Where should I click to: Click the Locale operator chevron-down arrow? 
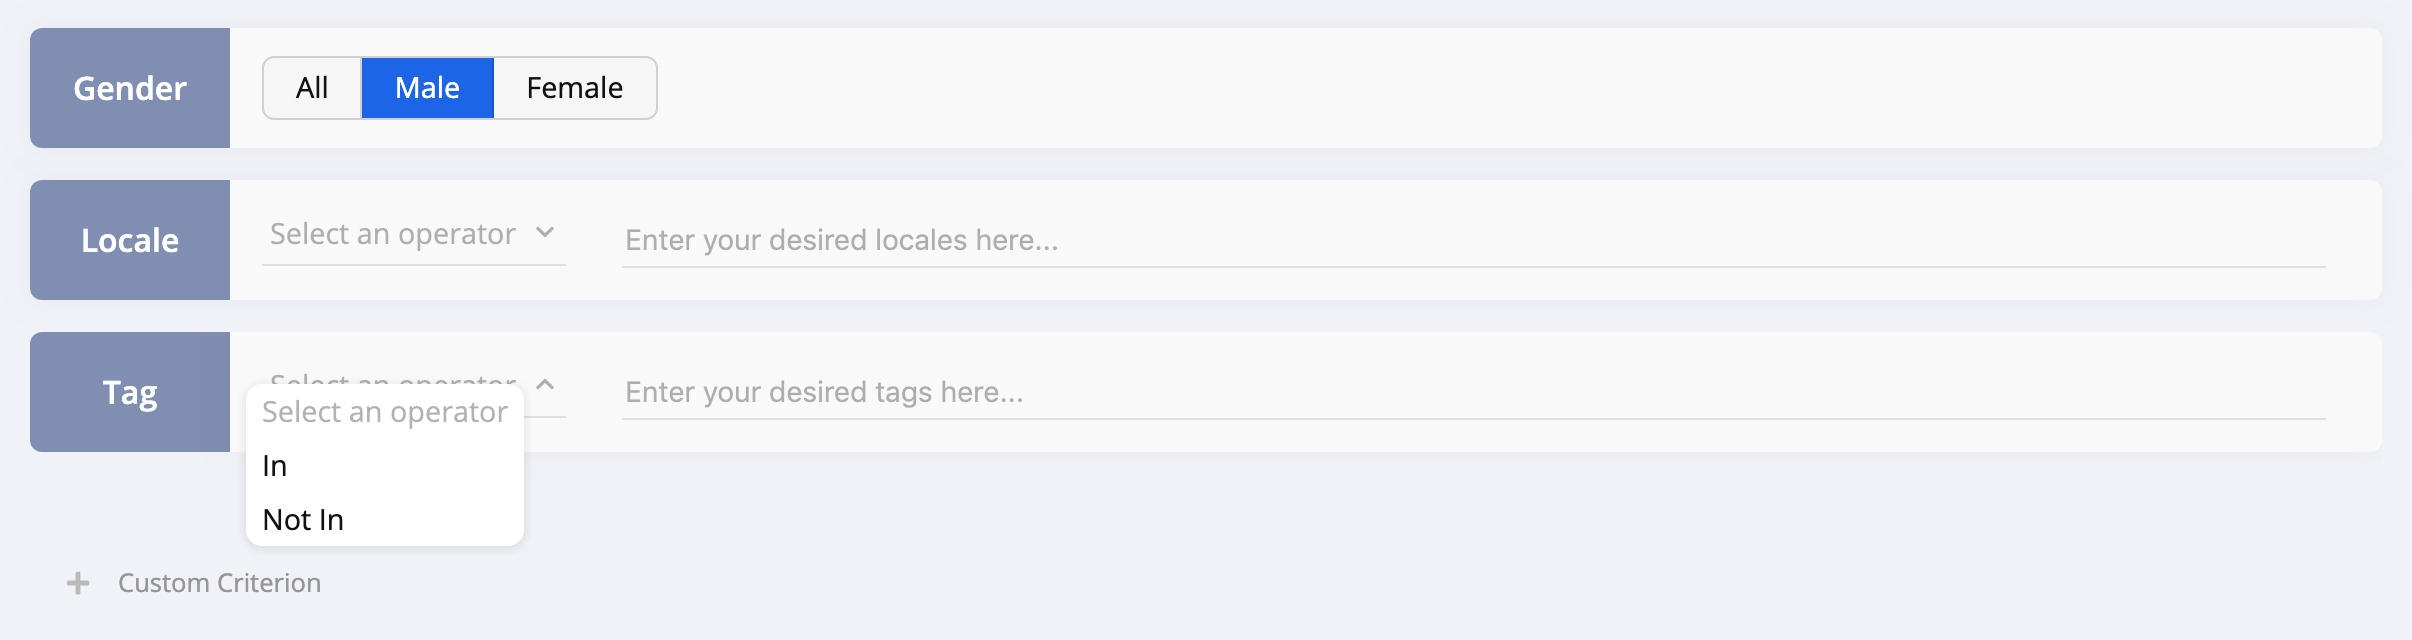pos(545,232)
